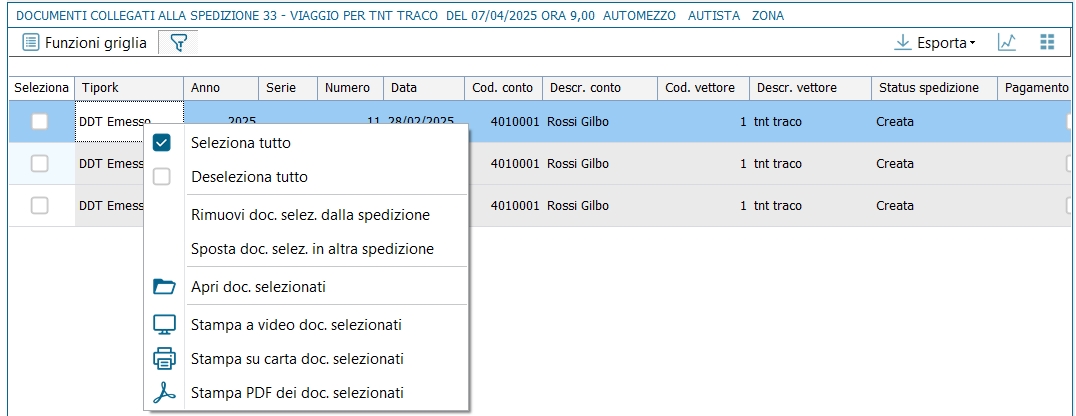Select Sposta doc. selez. in altra spedizione
The image size is (1076, 416).
(x=312, y=249)
